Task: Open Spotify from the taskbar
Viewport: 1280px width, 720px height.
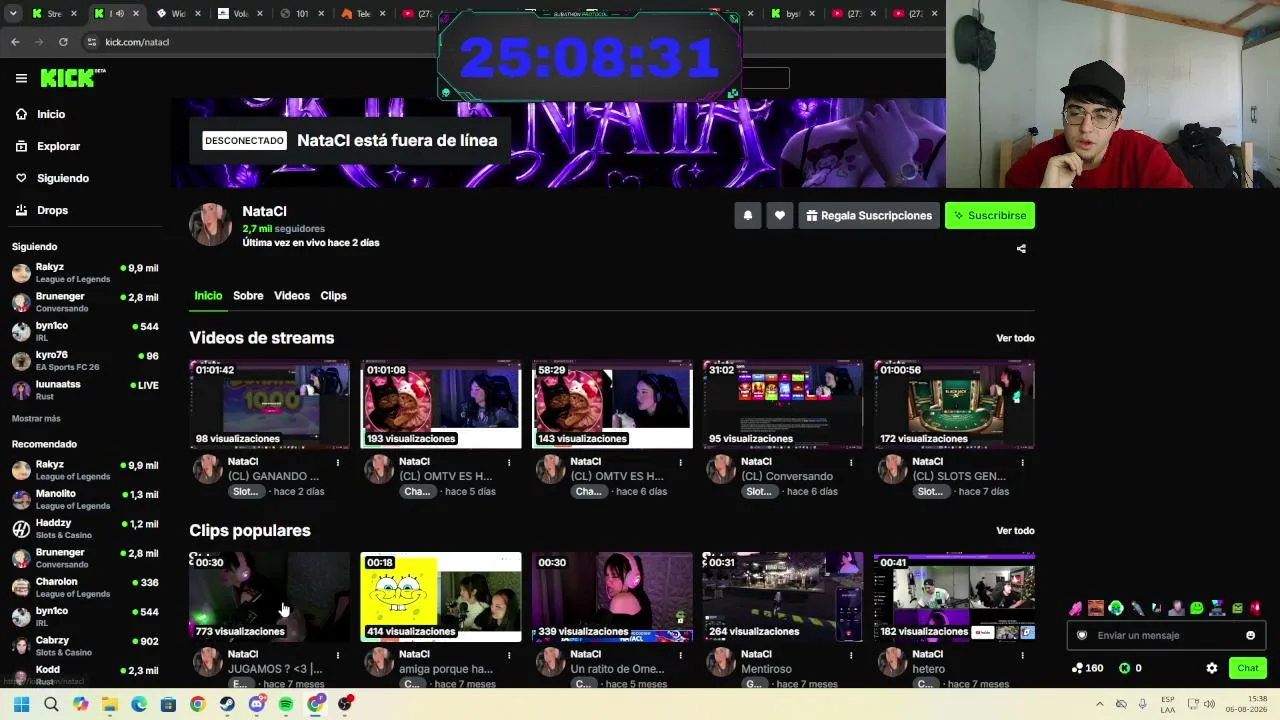Action: pyautogui.click(x=286, y=704)
